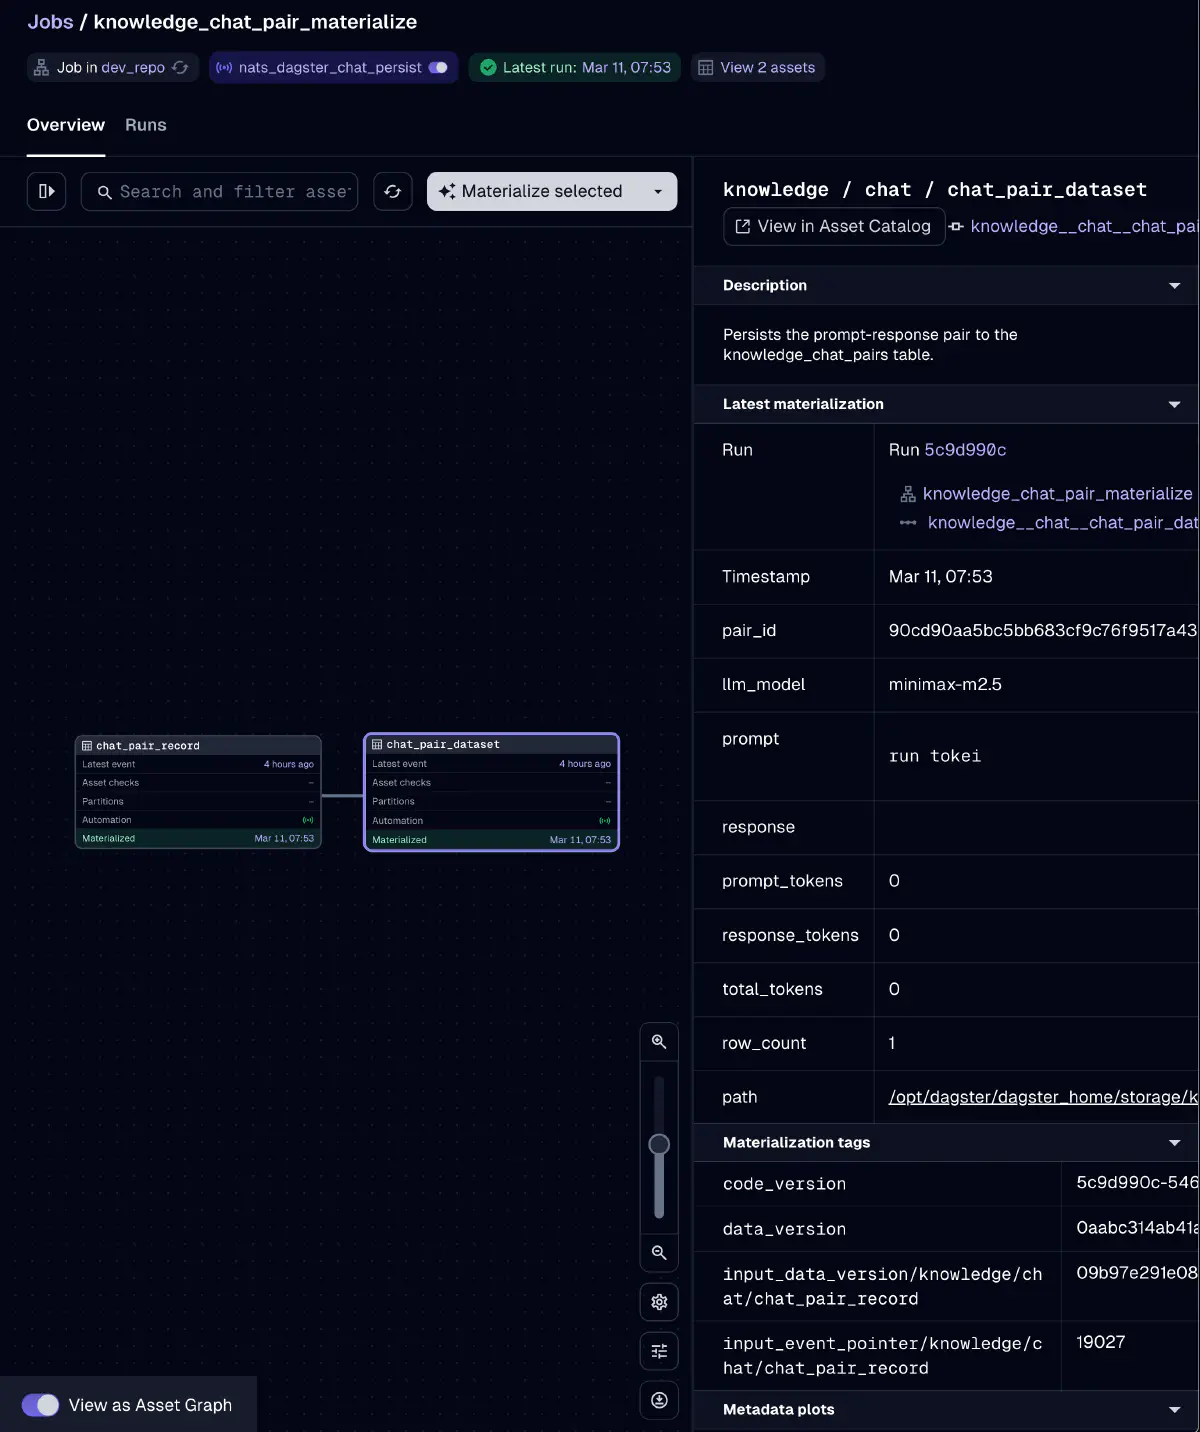Click the job hierarchy icon near dev_repo
The height and width of the screenshot is (1432, 1200).
[41, 68]
